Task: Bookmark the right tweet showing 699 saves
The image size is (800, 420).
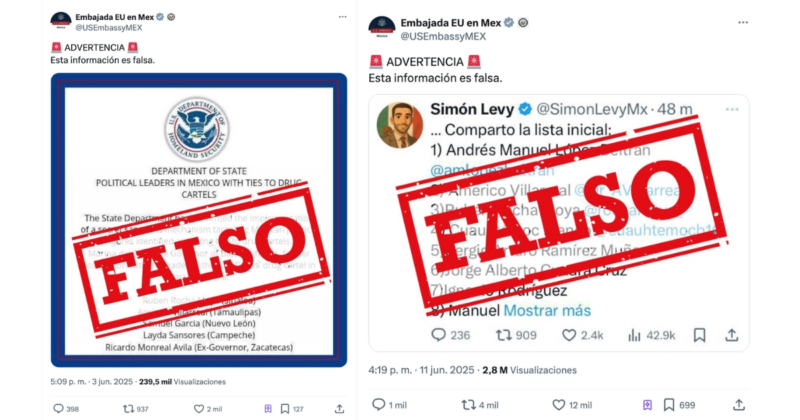Action: click(x=668, y=405)
